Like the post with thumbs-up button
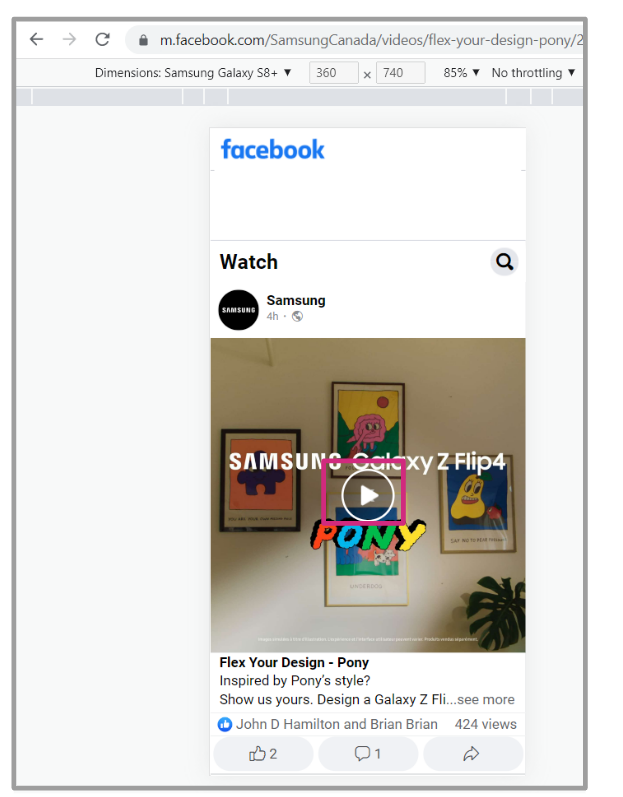 click(263, 754)
